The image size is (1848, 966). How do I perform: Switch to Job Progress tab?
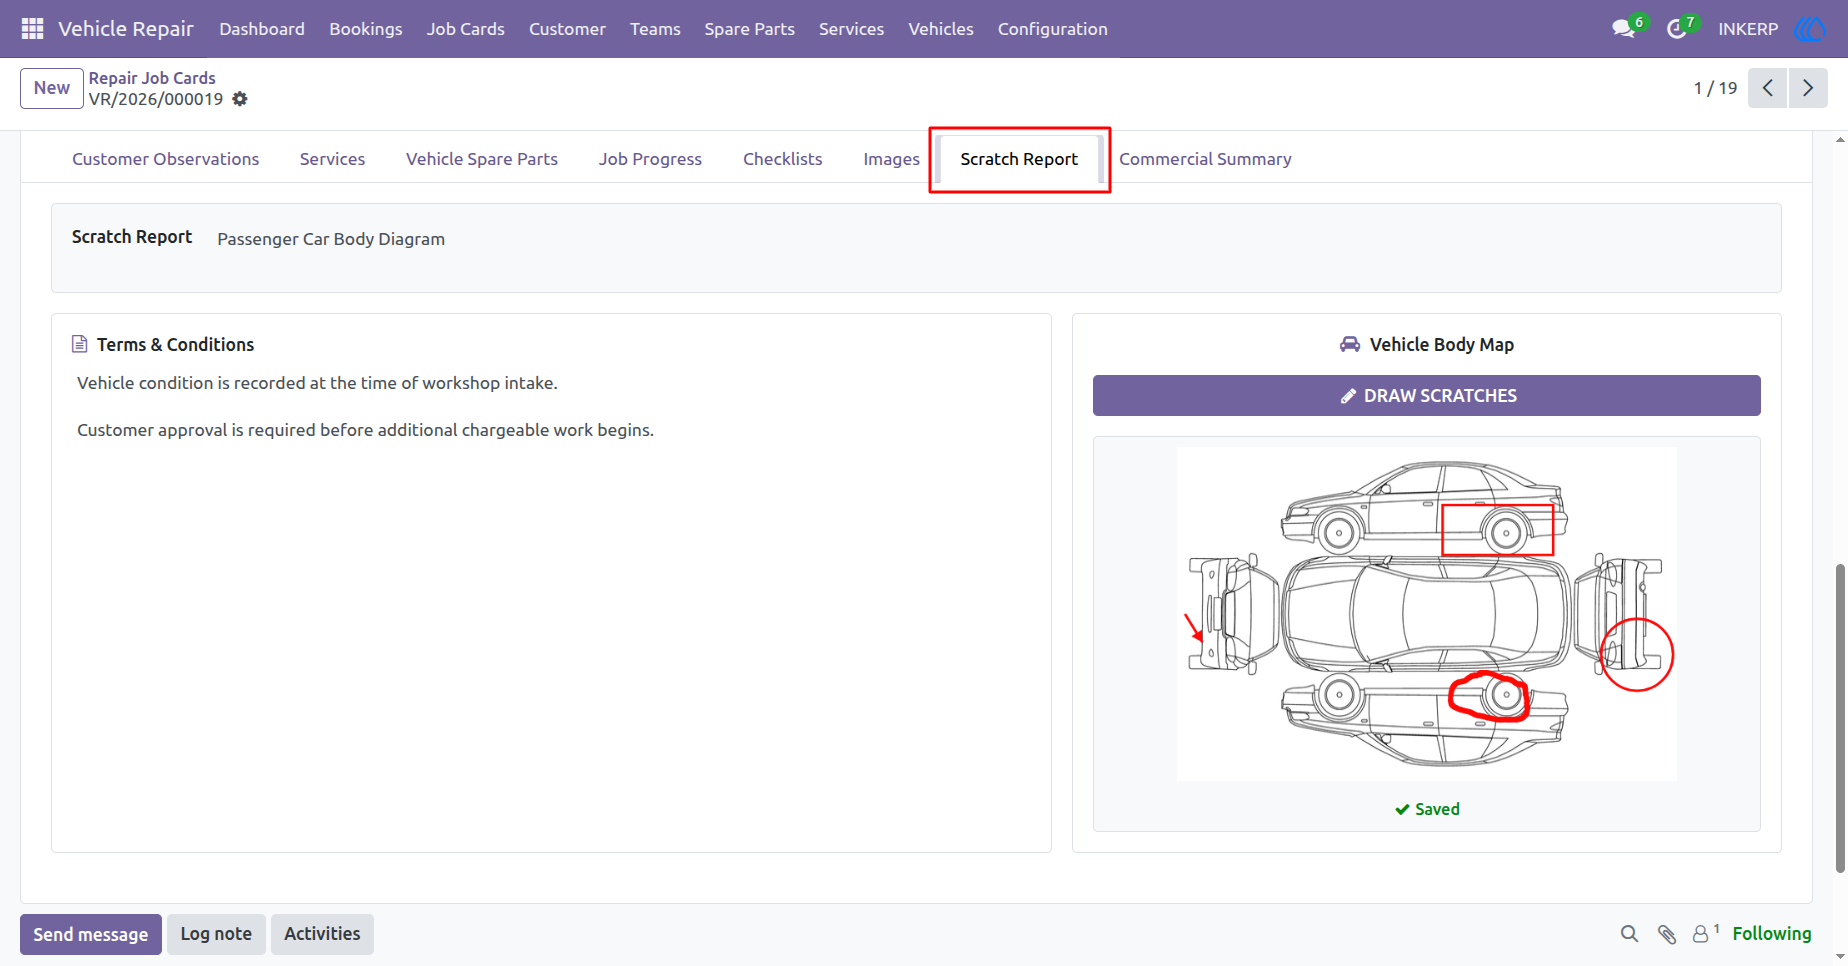(650, 159)
